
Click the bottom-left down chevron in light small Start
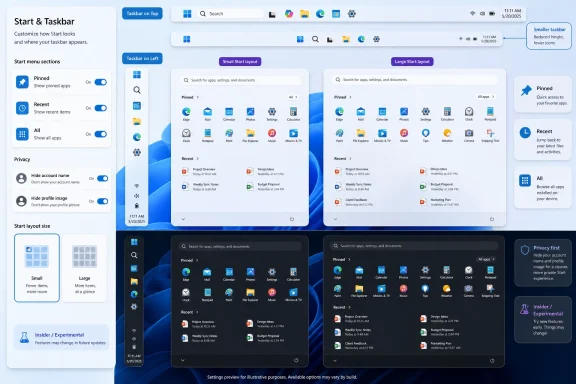click(x=183, y=219)
